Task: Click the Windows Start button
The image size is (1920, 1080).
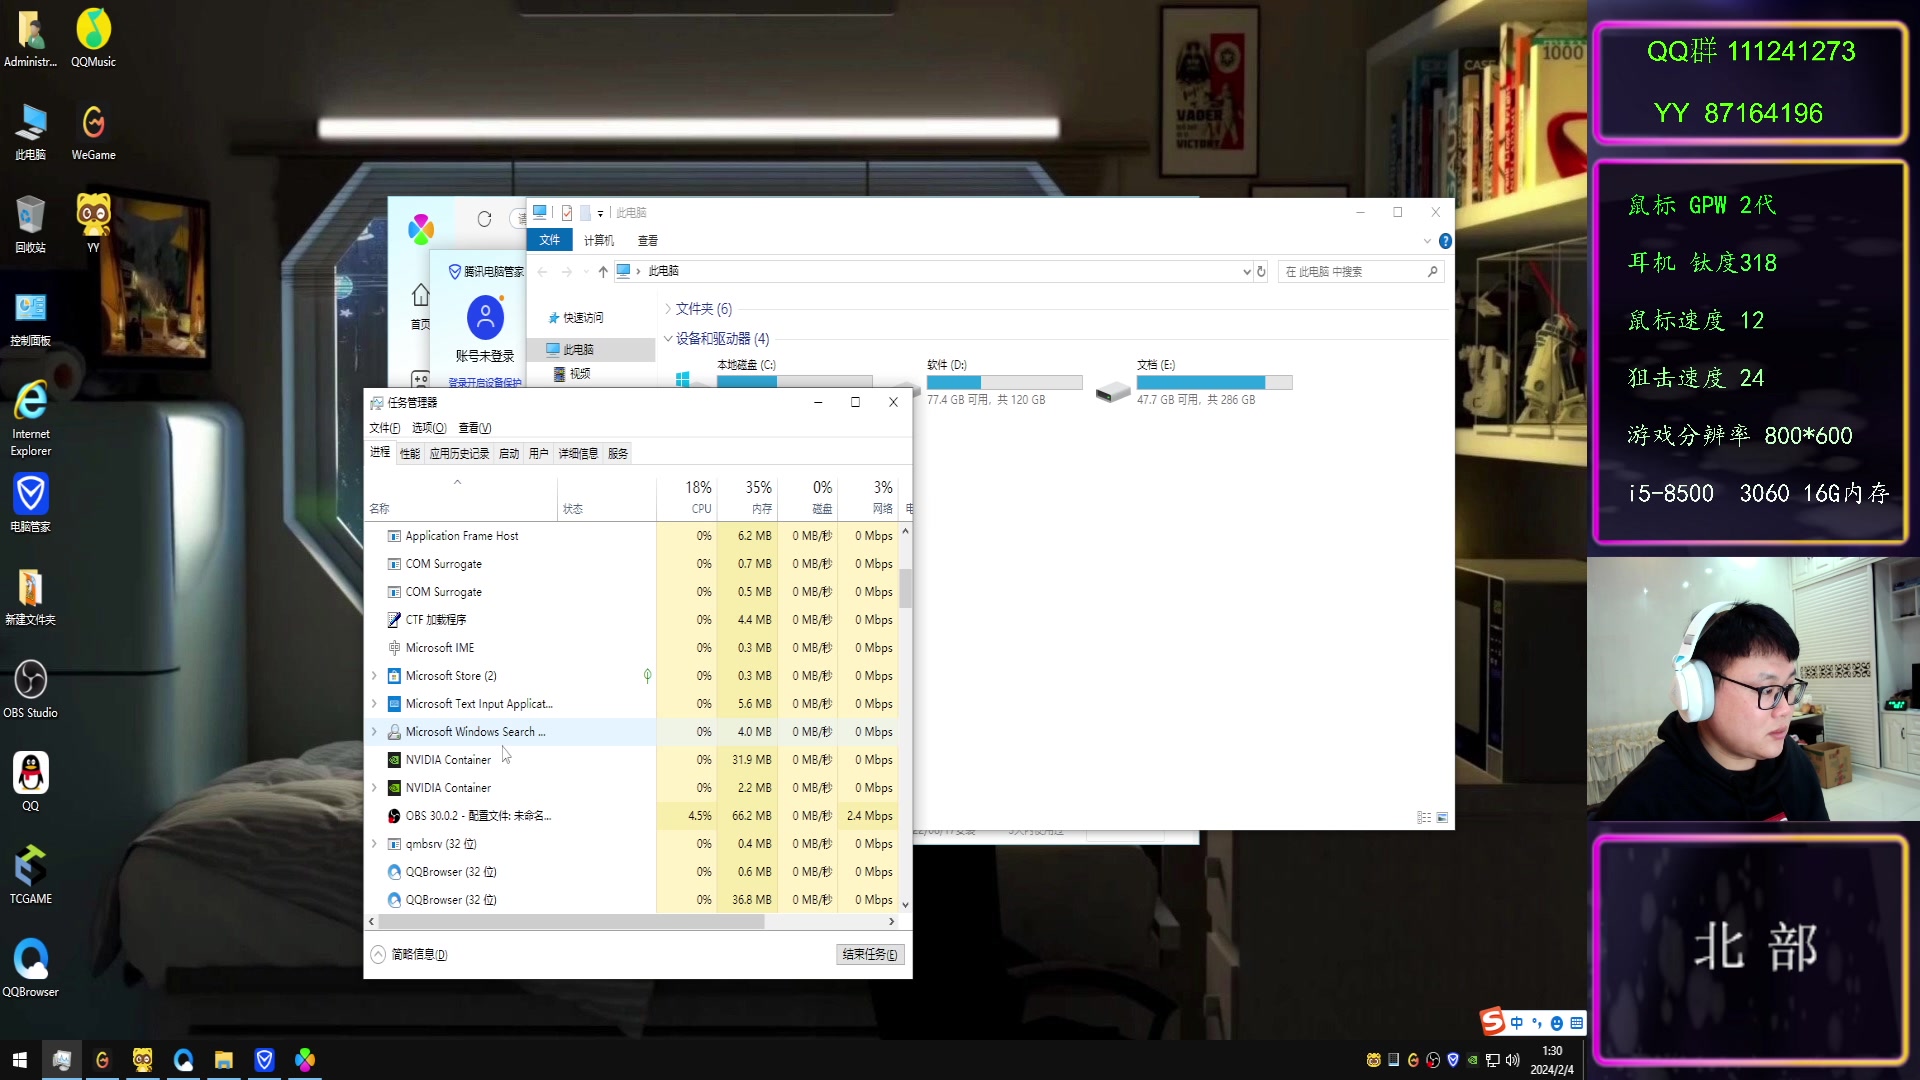Action: tap(20, 1060)
